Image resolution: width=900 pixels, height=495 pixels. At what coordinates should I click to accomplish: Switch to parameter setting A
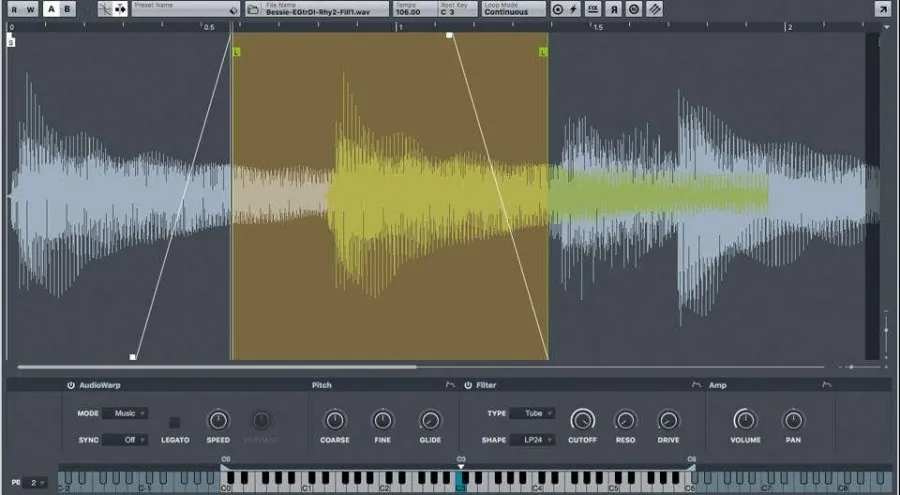[x=51, y=9]
